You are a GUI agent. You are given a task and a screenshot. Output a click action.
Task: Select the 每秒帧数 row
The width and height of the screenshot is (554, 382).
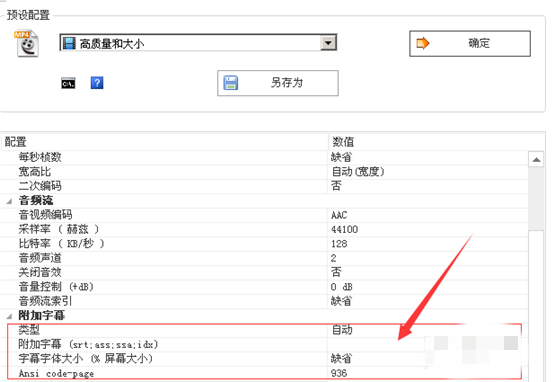pyautogui.click(x=264, y=157)
